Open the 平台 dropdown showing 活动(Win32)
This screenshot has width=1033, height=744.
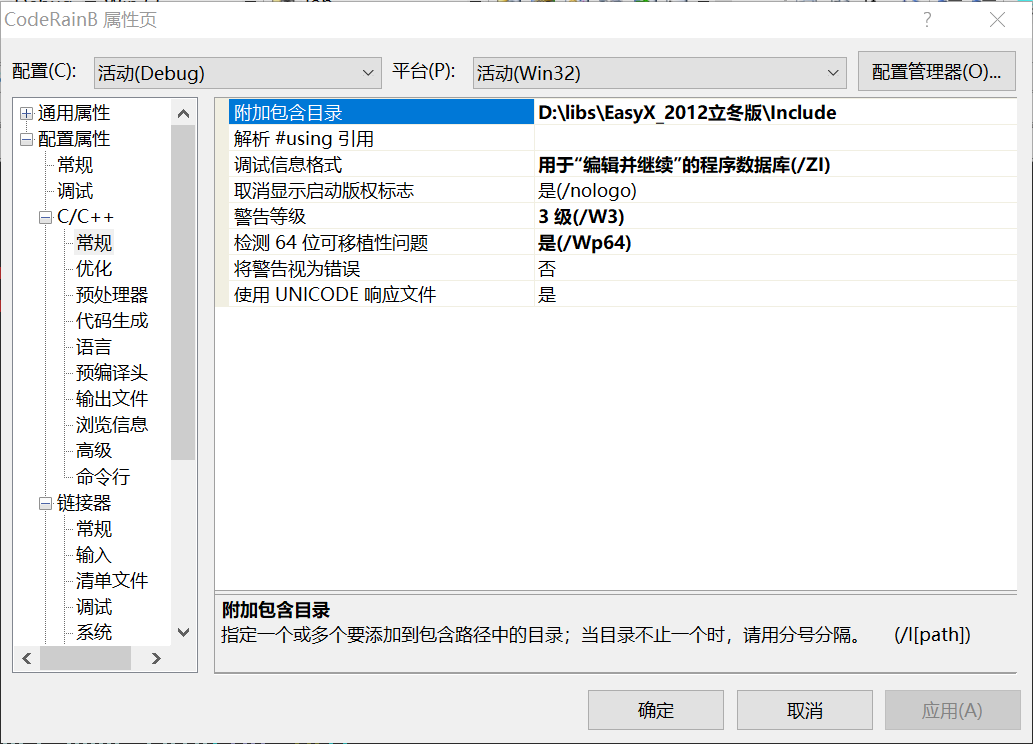pyautogui.click(x=659, y=73)
